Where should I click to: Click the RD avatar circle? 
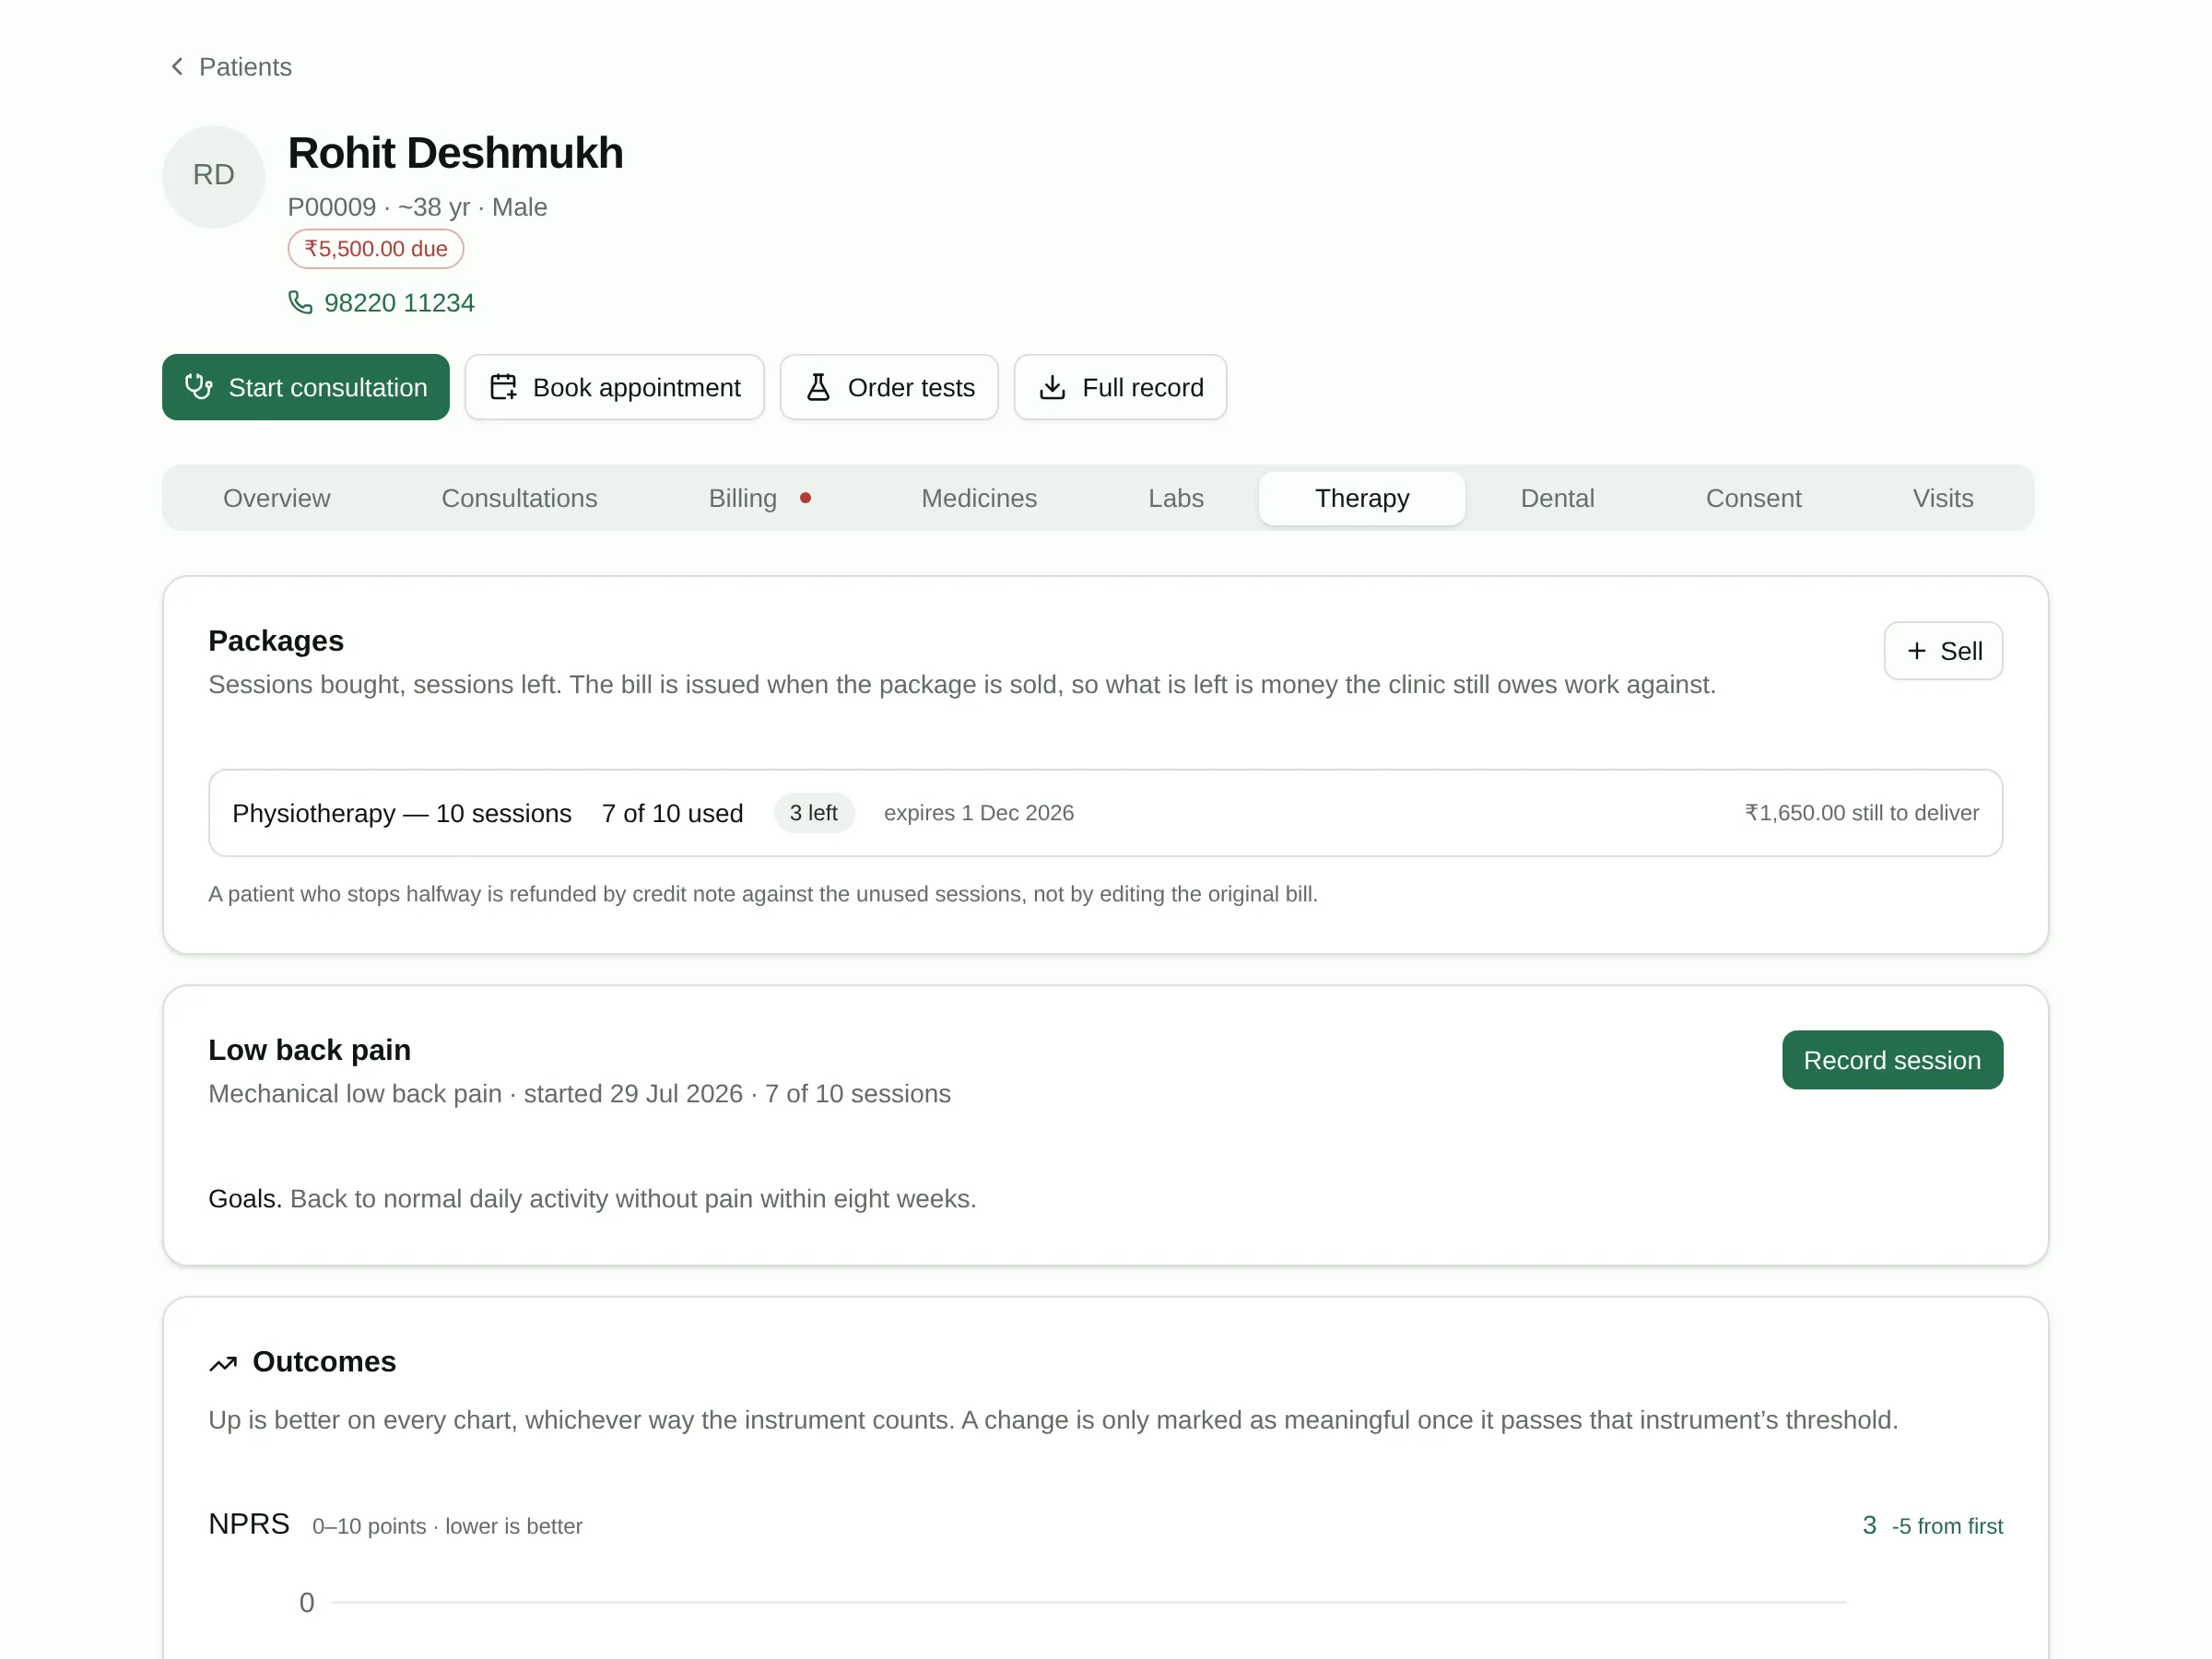[x=213, y=176]
